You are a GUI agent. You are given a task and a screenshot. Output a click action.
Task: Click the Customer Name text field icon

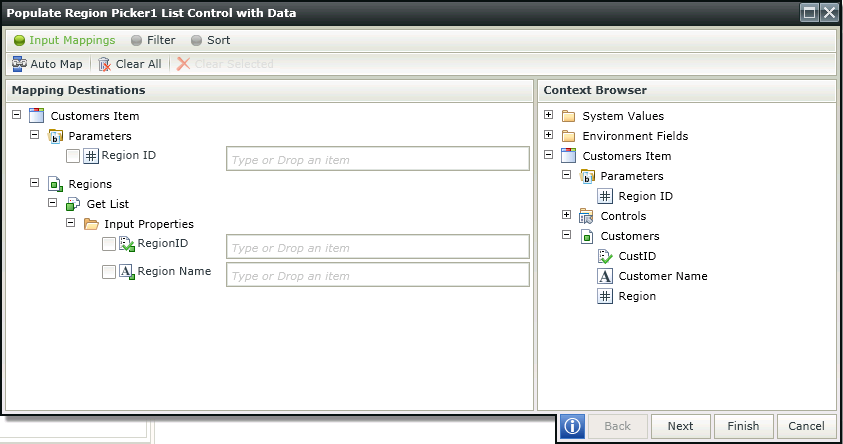(605, 276)
